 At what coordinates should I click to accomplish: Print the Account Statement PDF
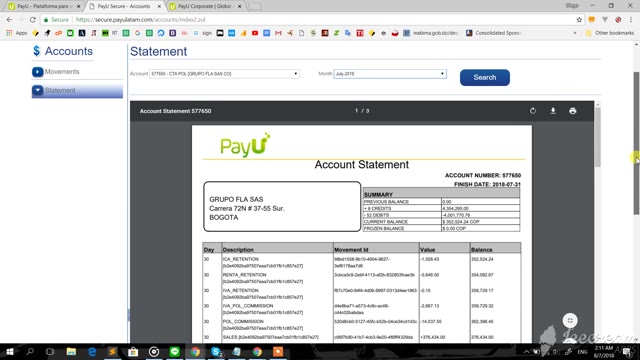point(573,111)
